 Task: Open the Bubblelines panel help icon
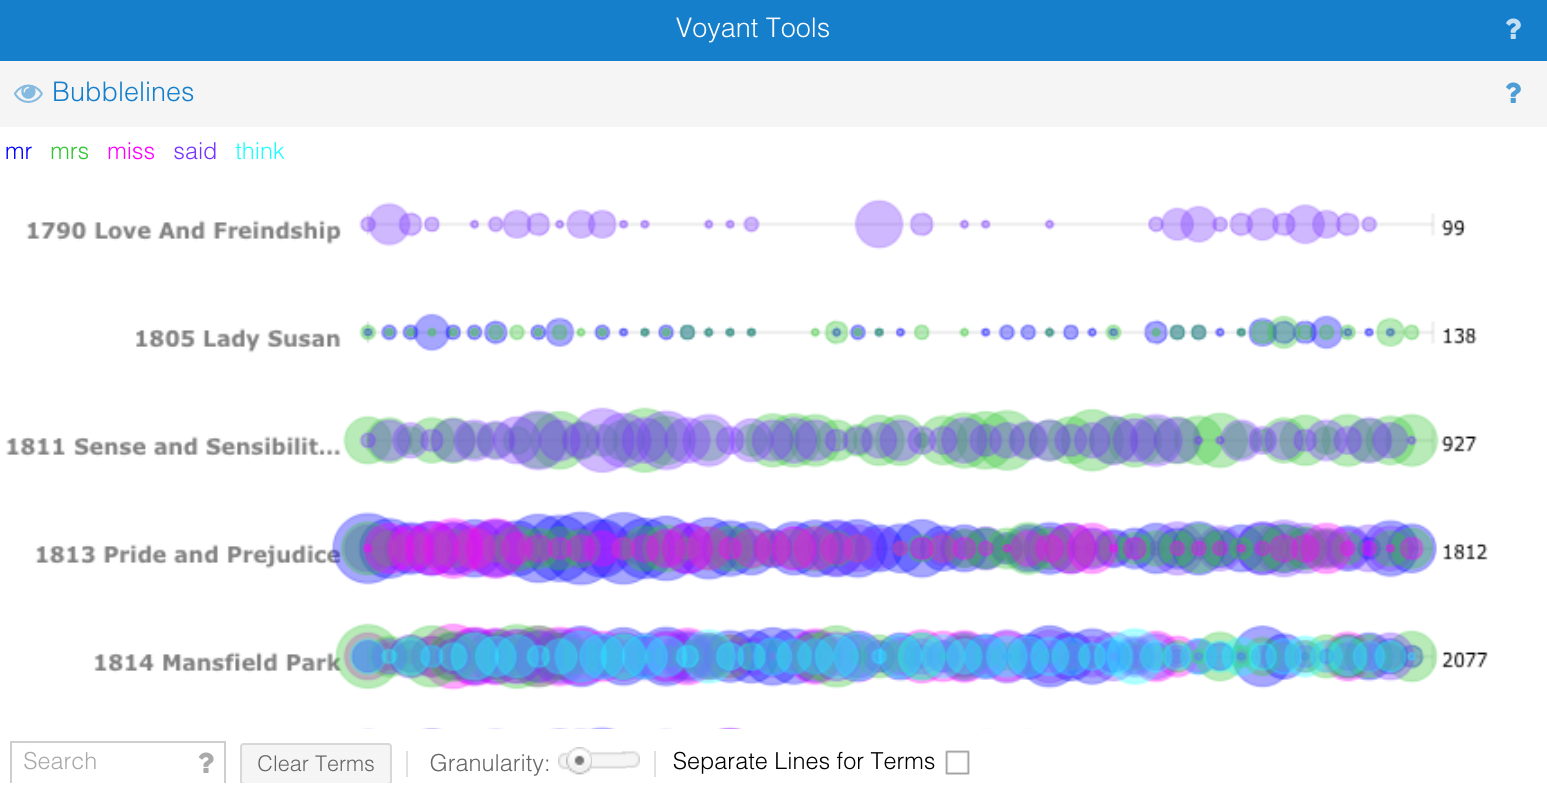(x=1513, y=93)
